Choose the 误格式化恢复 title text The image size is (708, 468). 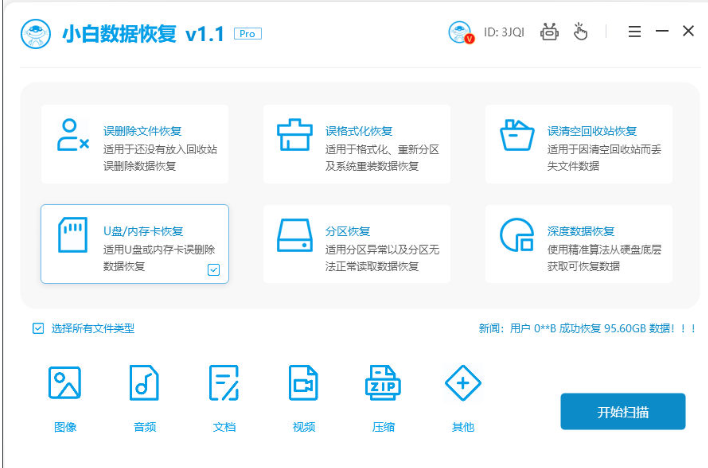[359, 131]
